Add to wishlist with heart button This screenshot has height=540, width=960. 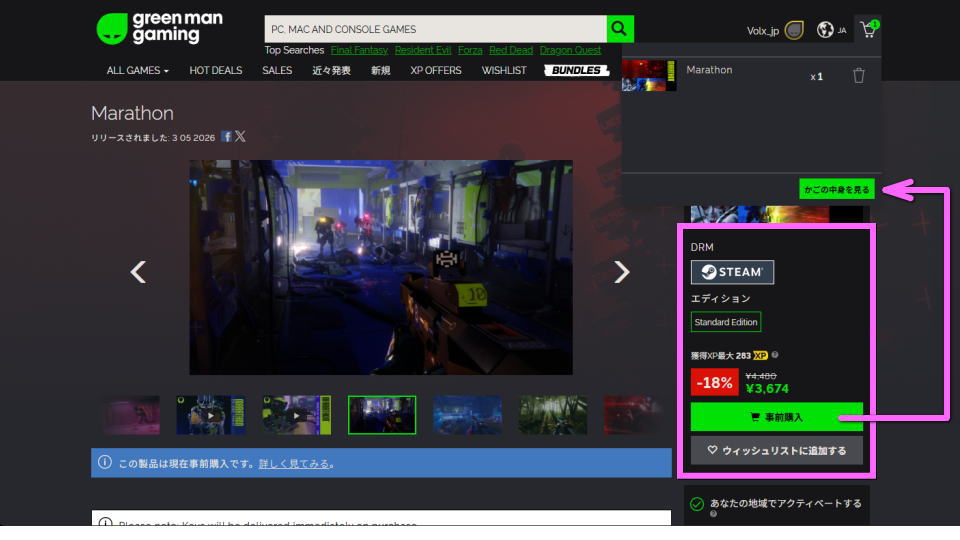(777, 450)
